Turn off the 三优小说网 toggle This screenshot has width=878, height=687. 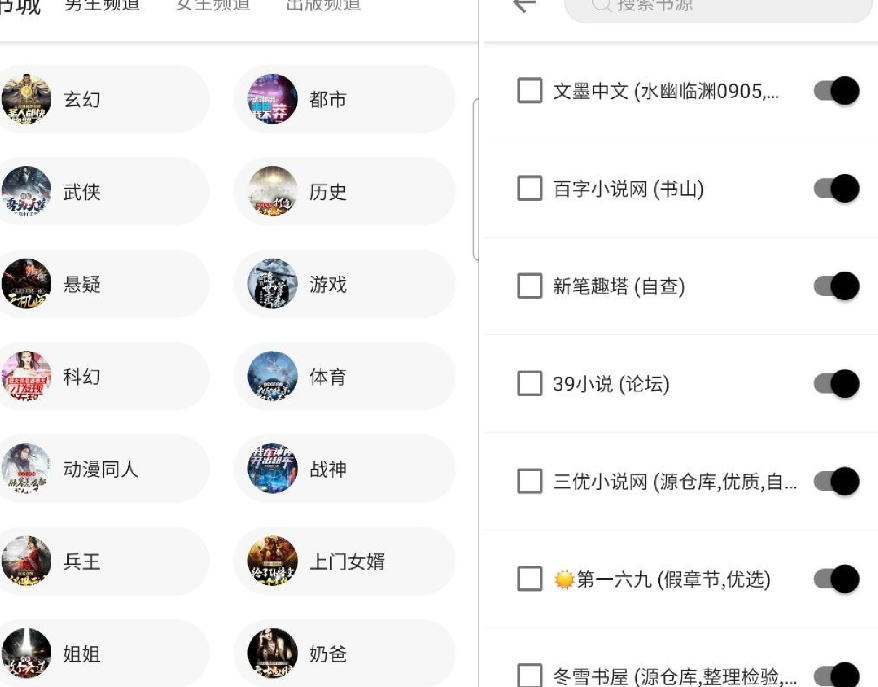(x=837, y=481)
